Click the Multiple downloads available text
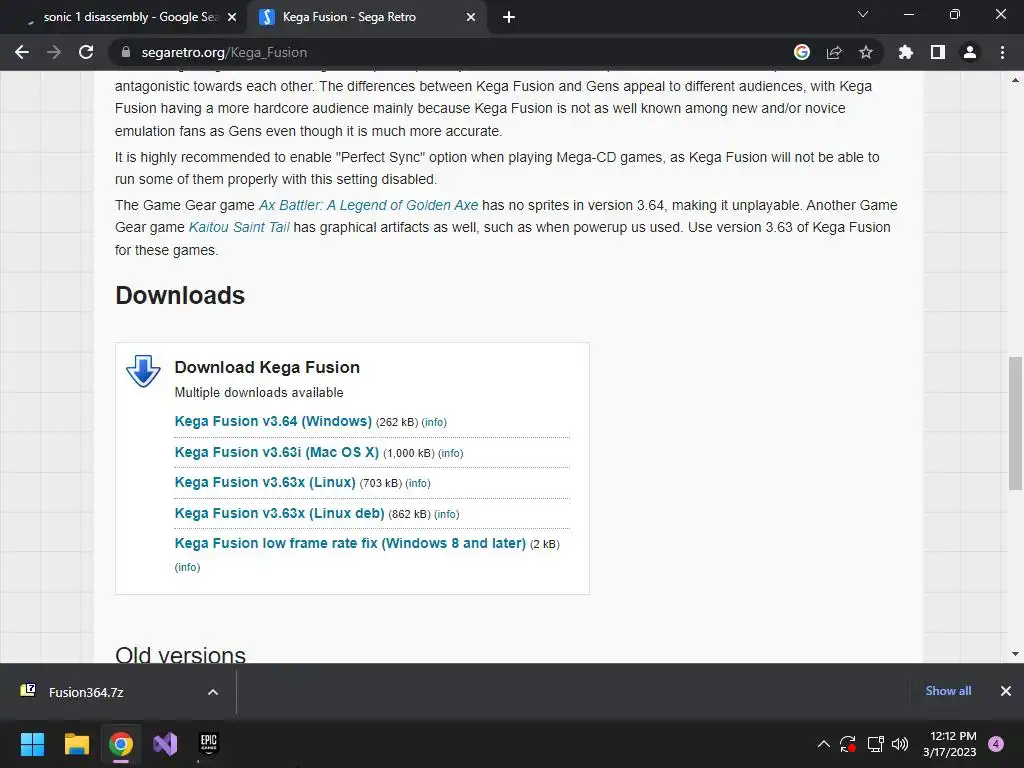Image resolution: width=1024 pixels, height=768 pixels. pos(259,392)
